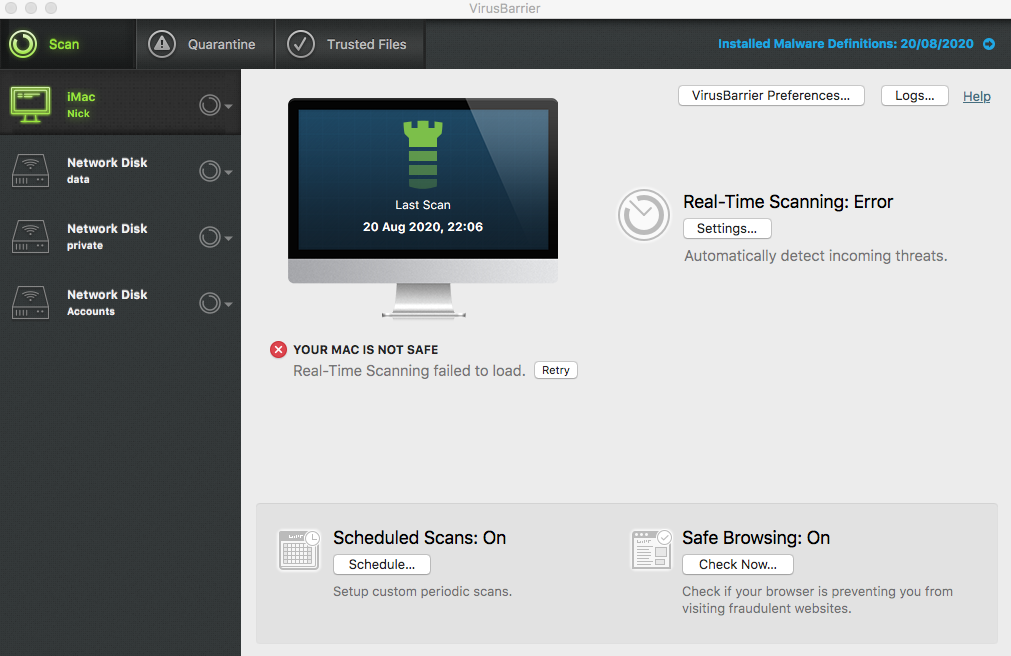Click the Trusted Files checkmark icon
The height and width of the screenshot is (656, 1011).
[x=300, y=44]
